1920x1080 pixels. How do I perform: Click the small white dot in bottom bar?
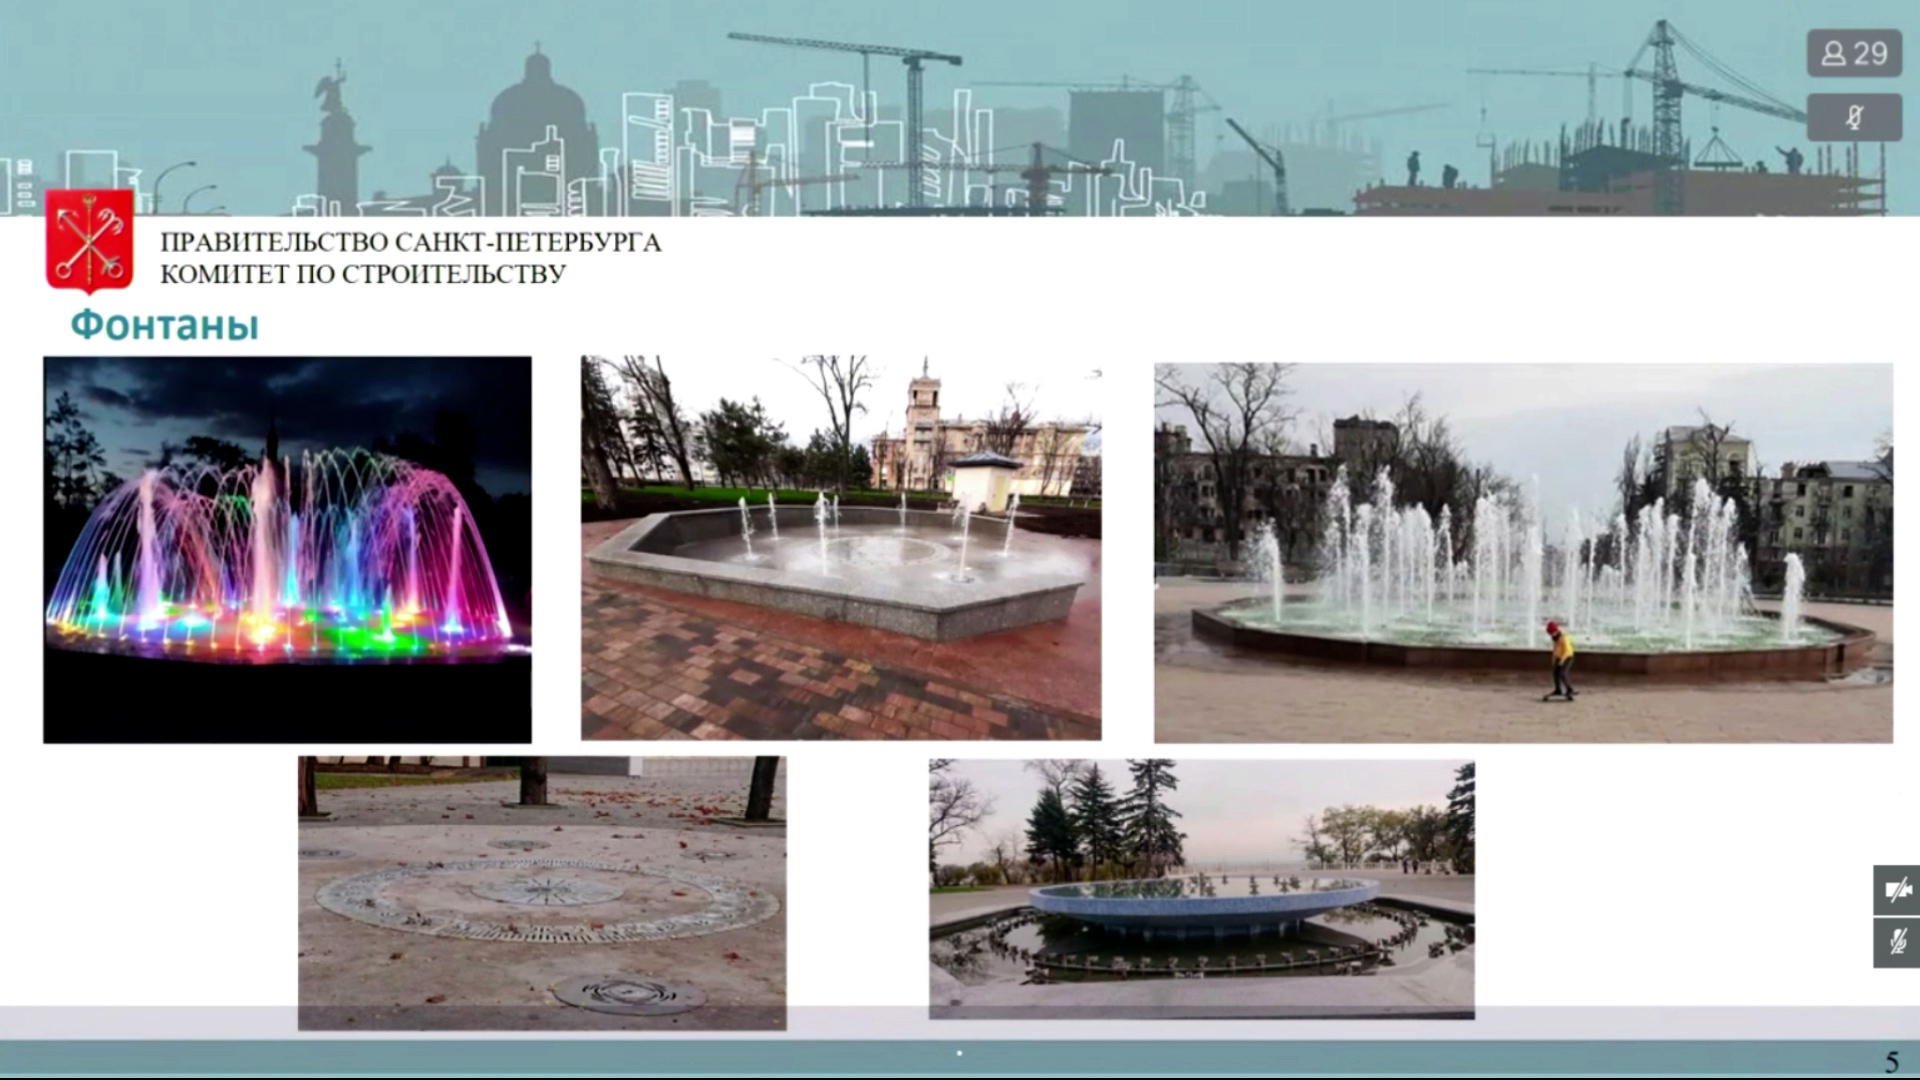click(x=959, y=1053)
